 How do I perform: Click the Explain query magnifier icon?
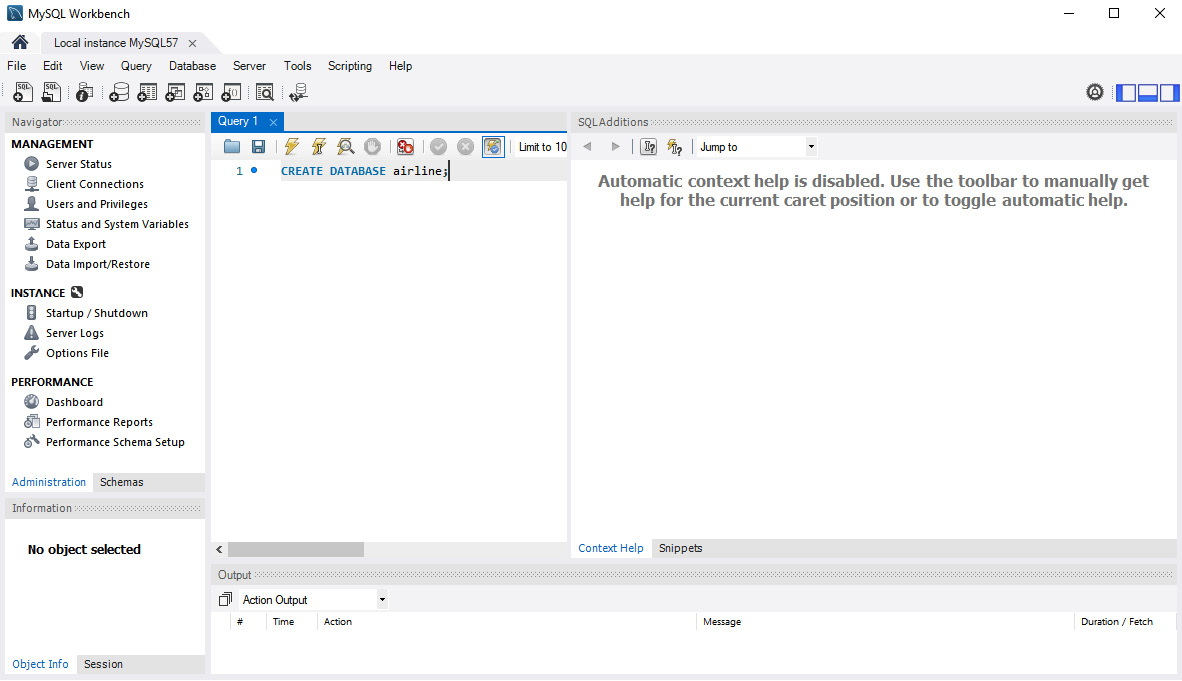coord(345,147)
